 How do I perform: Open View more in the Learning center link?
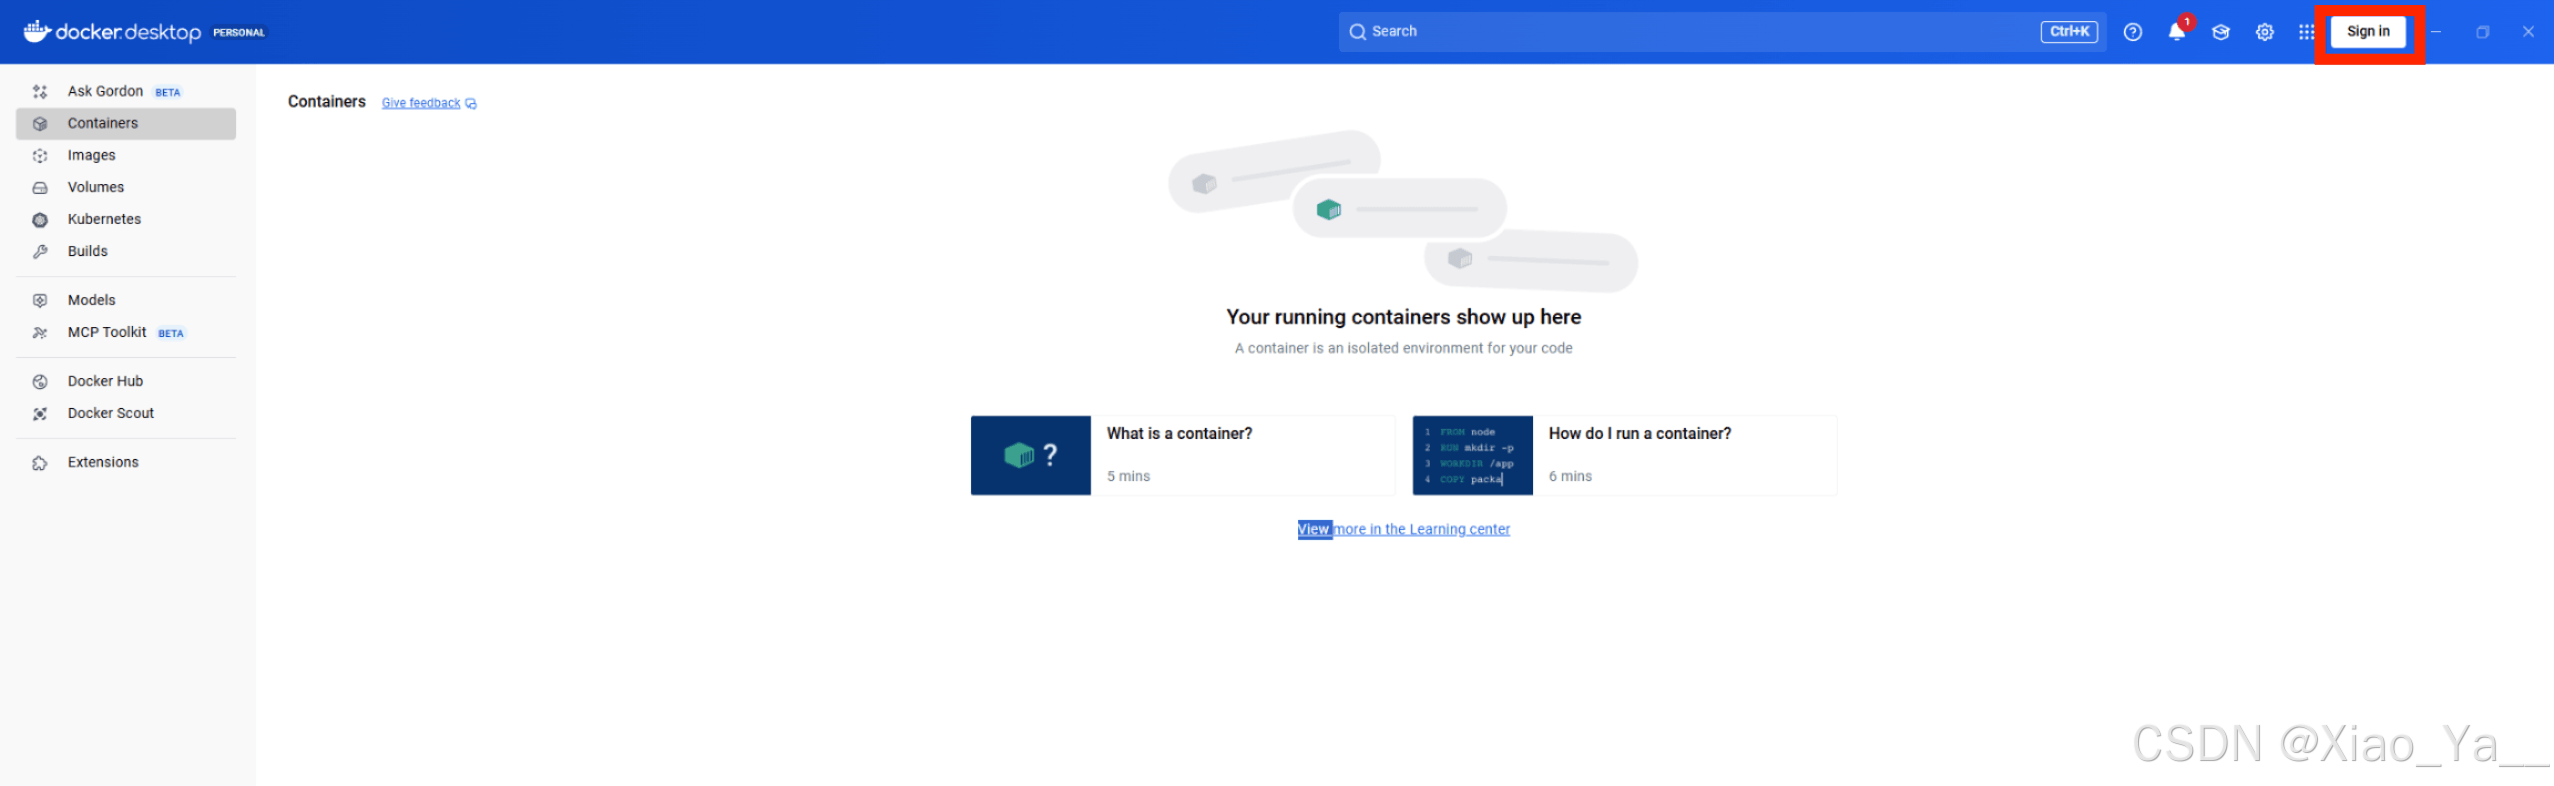coord(1404,529)
